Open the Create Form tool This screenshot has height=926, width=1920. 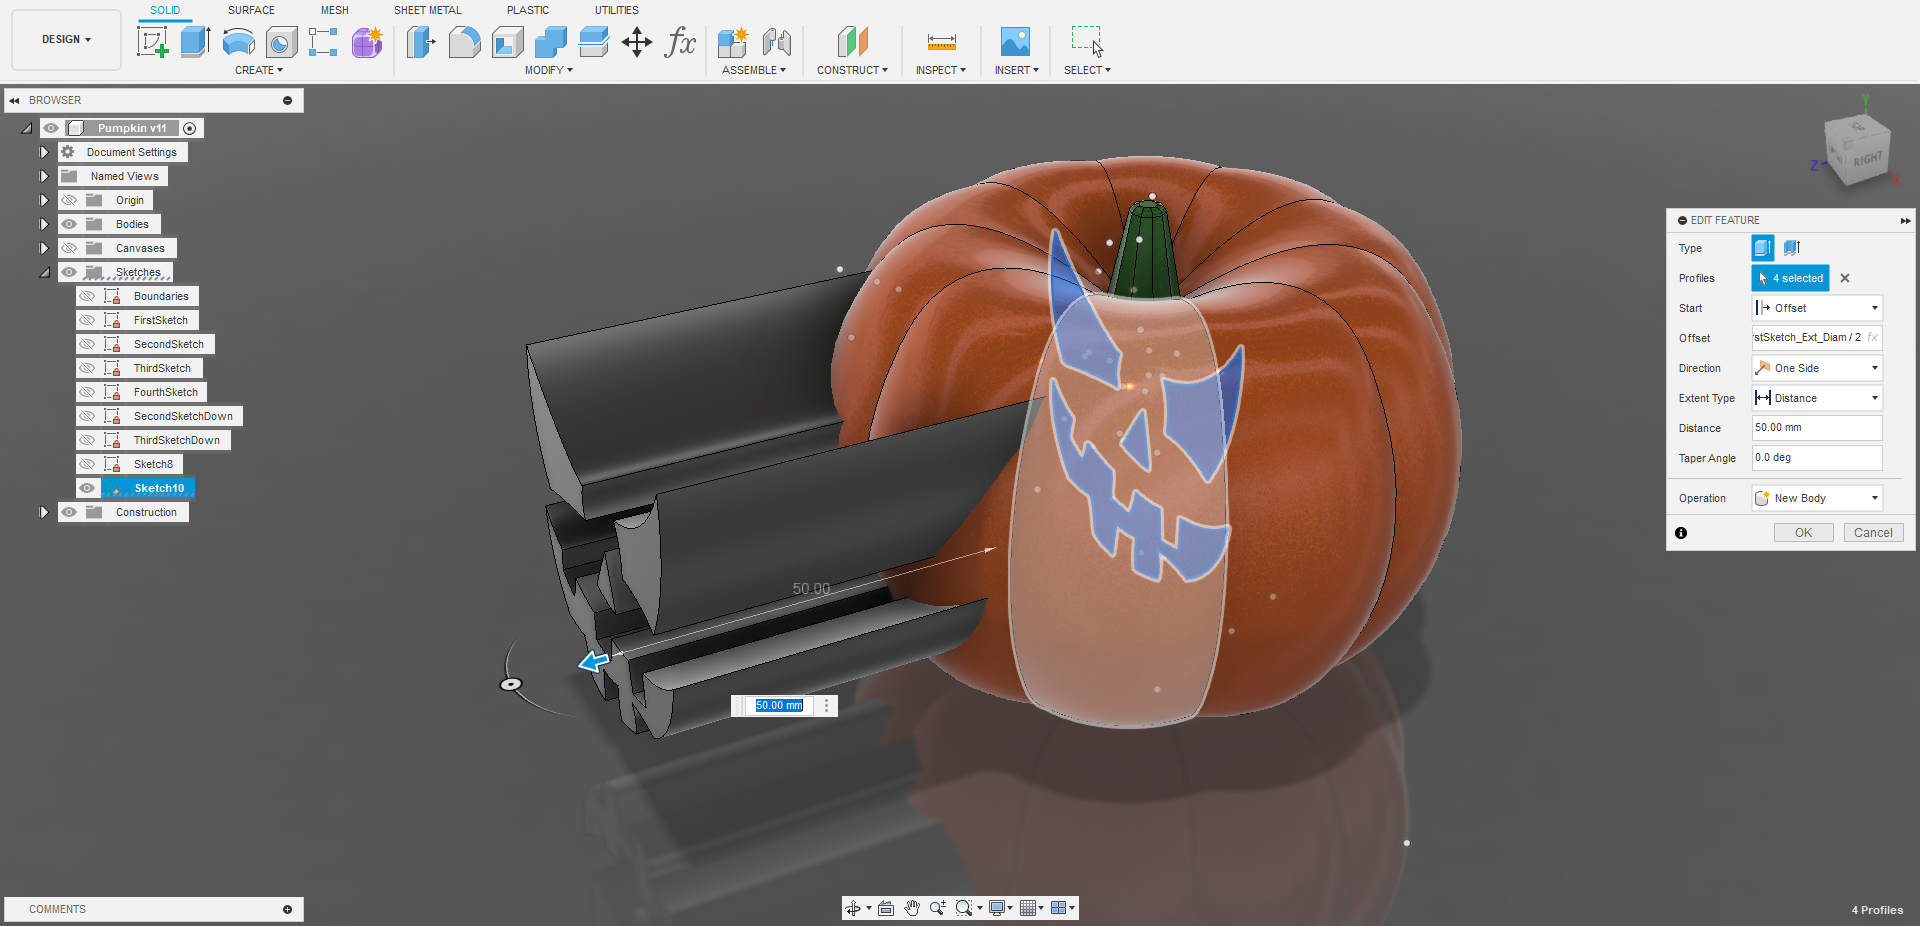coord(367,42)
